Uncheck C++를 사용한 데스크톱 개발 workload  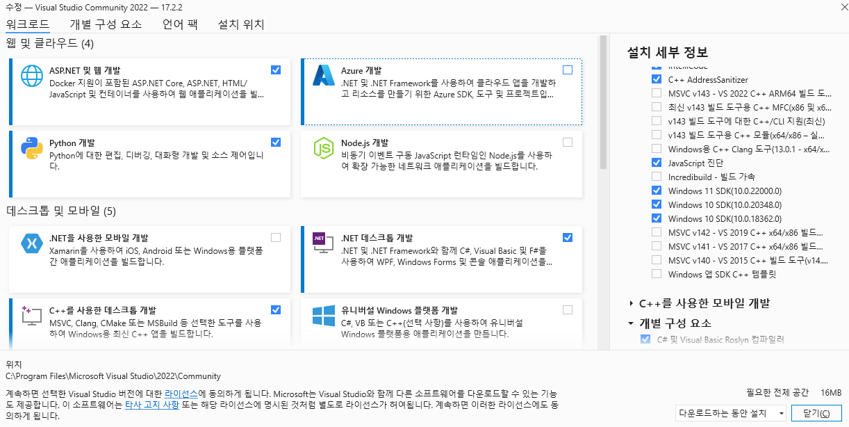click(276, 310)
